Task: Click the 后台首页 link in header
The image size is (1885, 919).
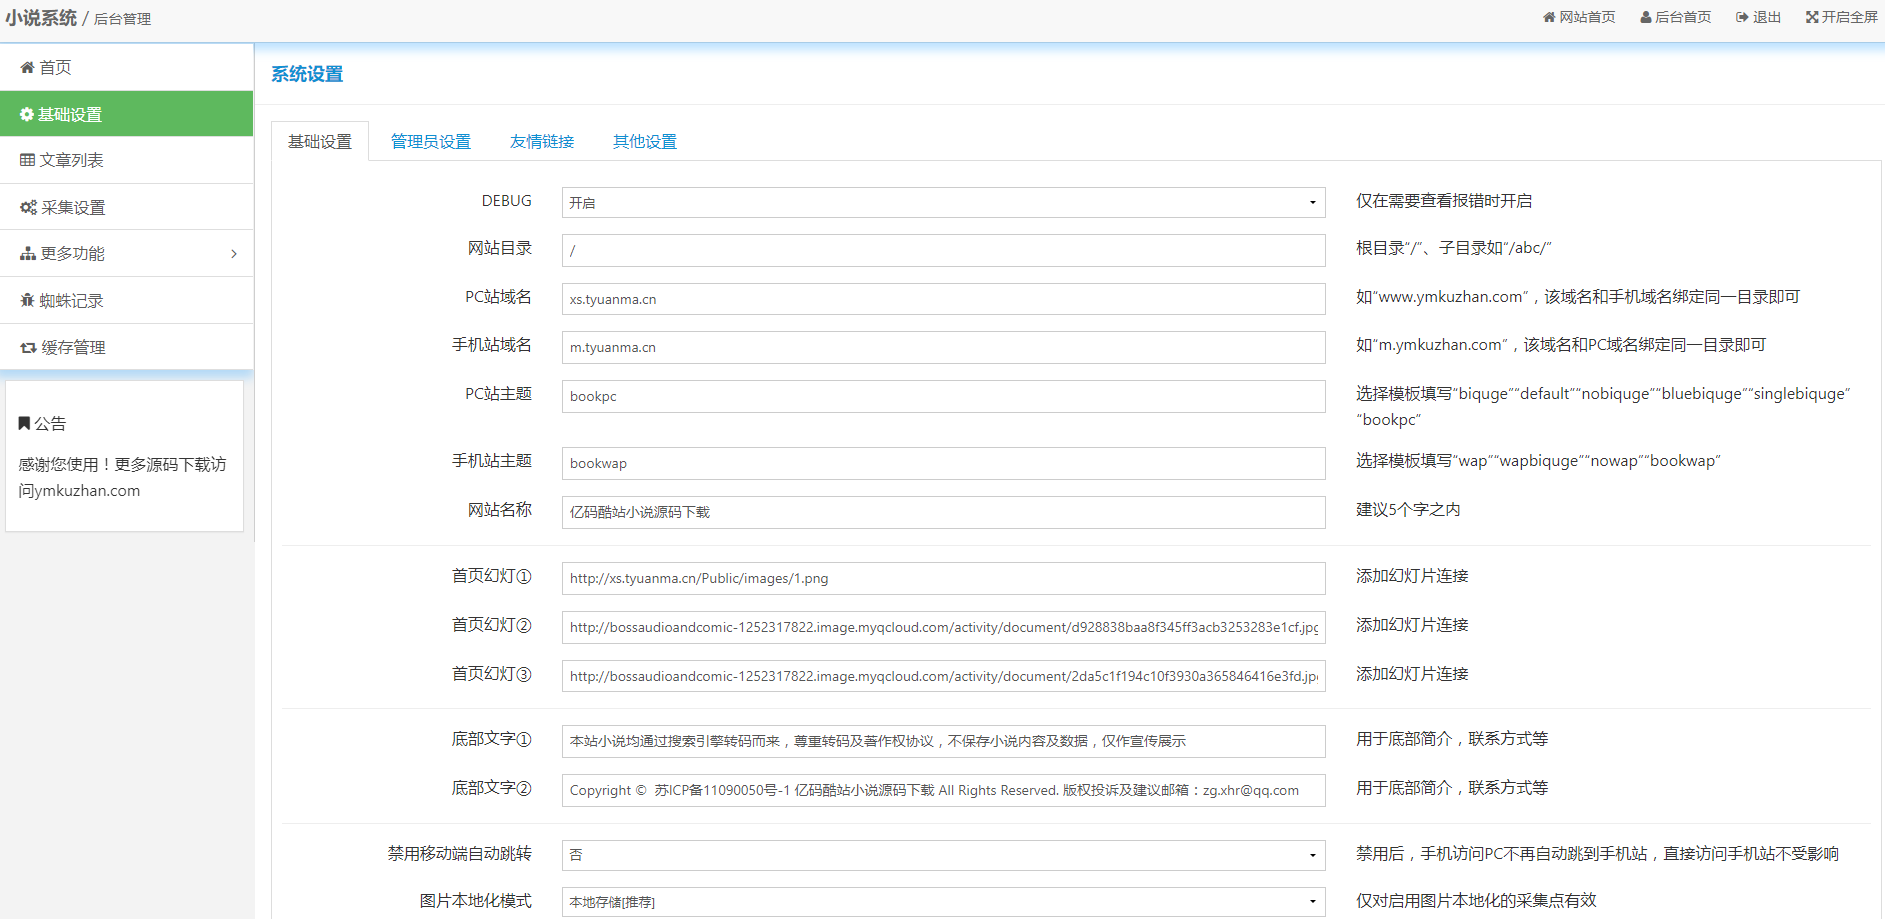Action: pos(1676,17)
